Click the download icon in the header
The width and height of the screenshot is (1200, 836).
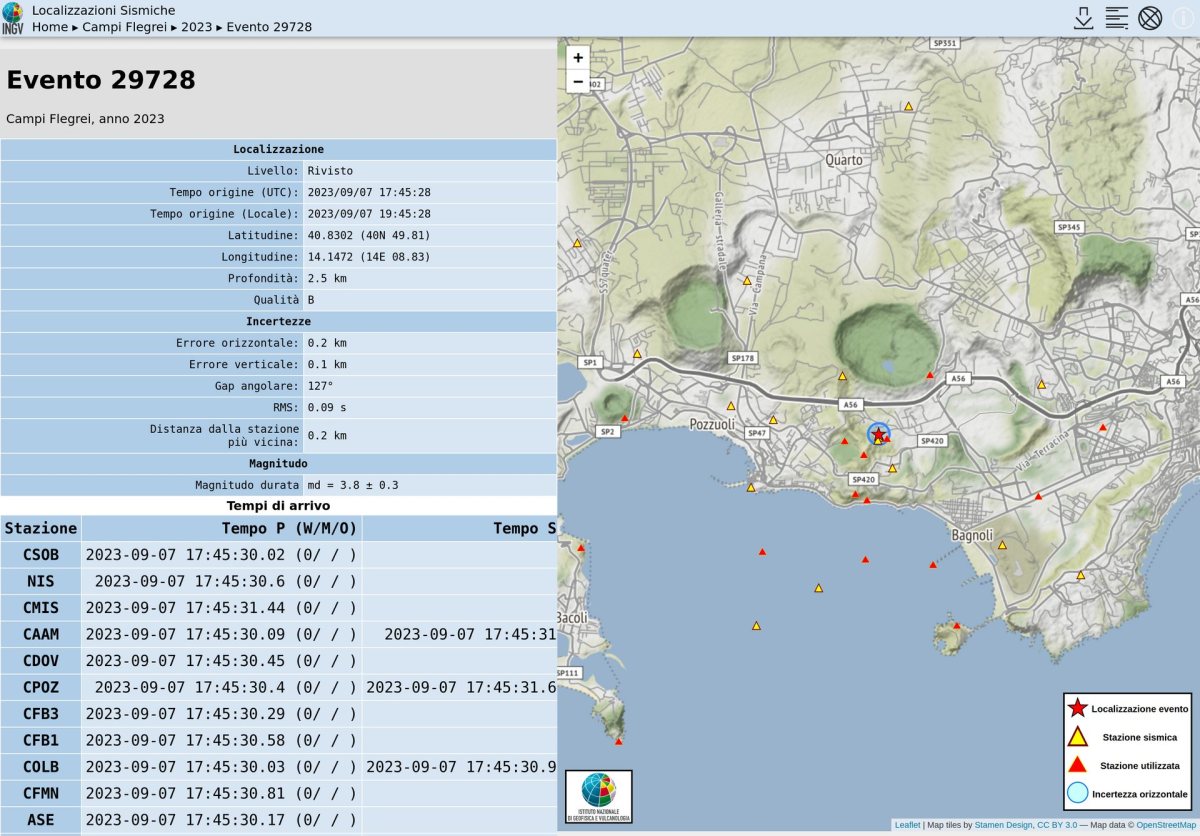[x=1083, y=18]
